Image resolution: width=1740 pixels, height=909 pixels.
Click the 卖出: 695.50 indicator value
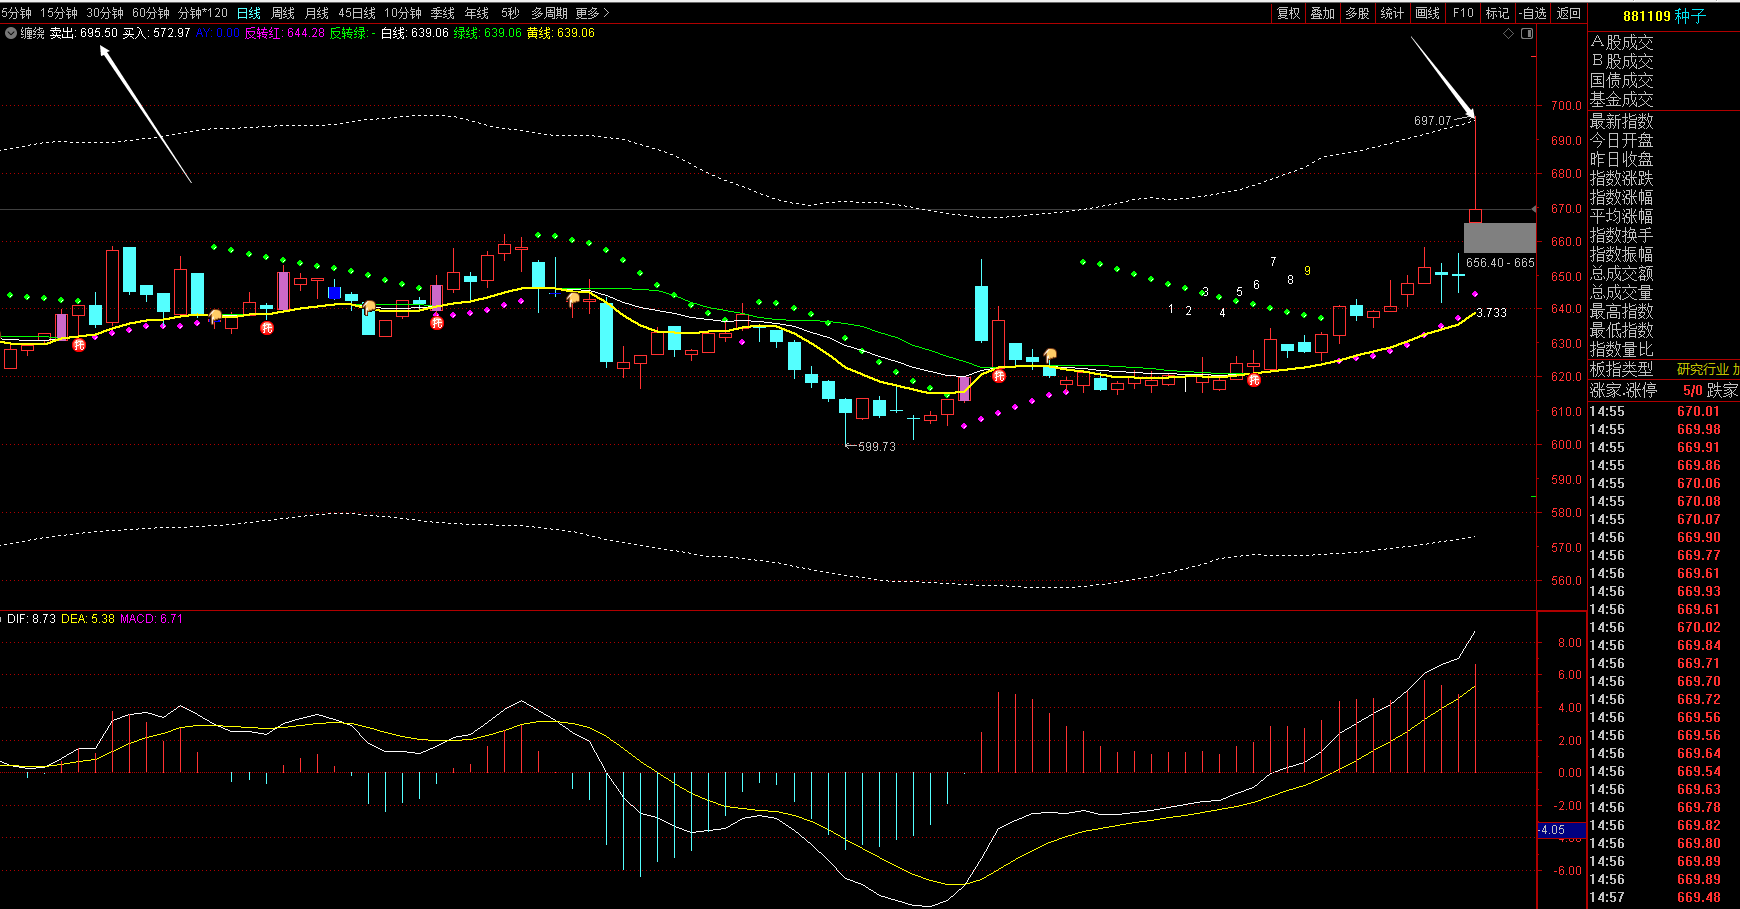coord(84,33)
